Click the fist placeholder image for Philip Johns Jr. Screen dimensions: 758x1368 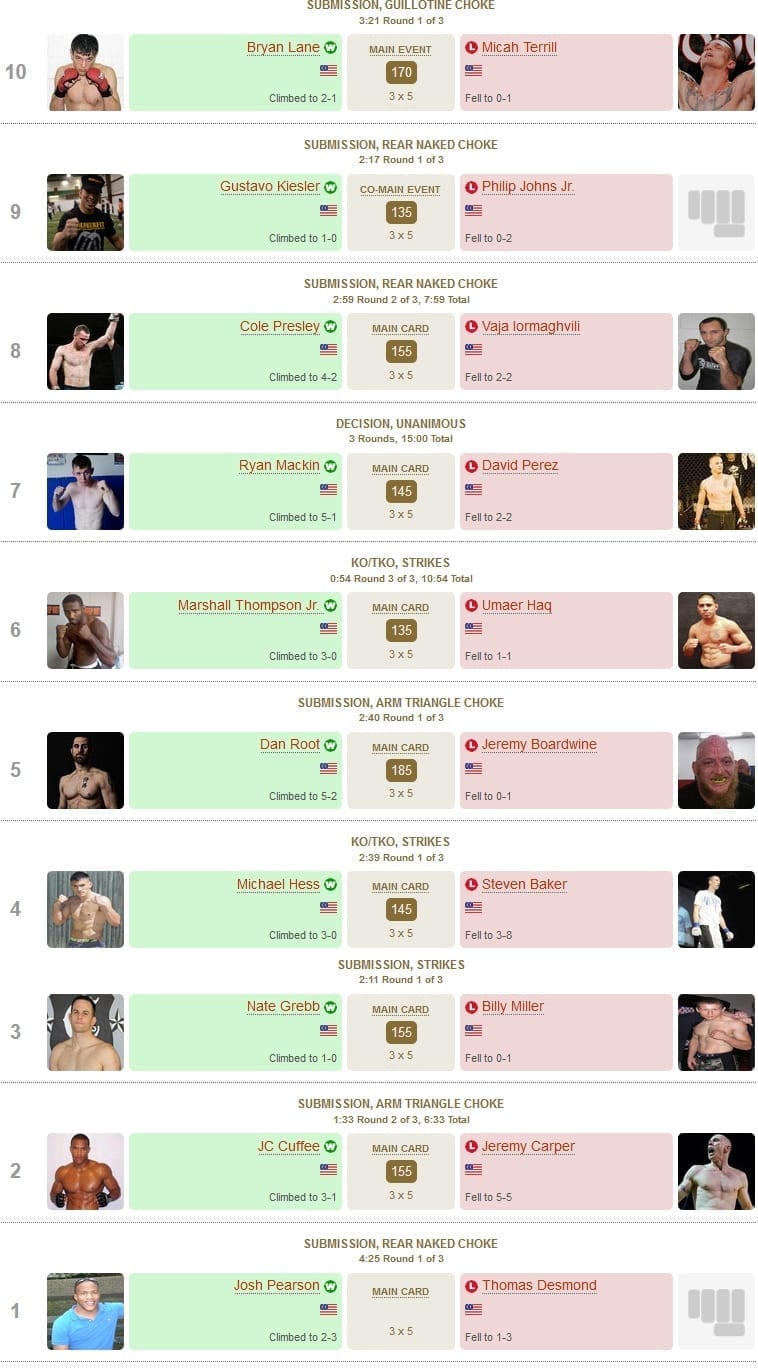tap(716, 212)
